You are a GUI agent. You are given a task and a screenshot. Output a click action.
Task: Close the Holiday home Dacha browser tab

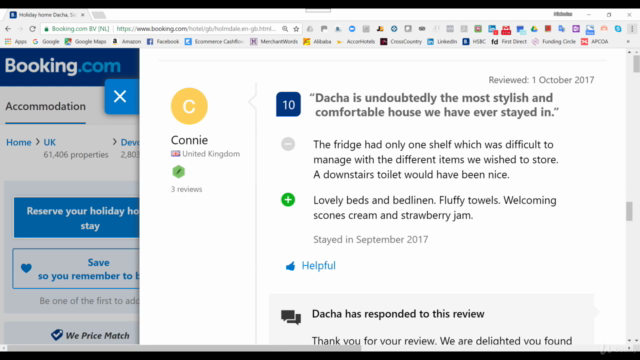click(82, 15)
